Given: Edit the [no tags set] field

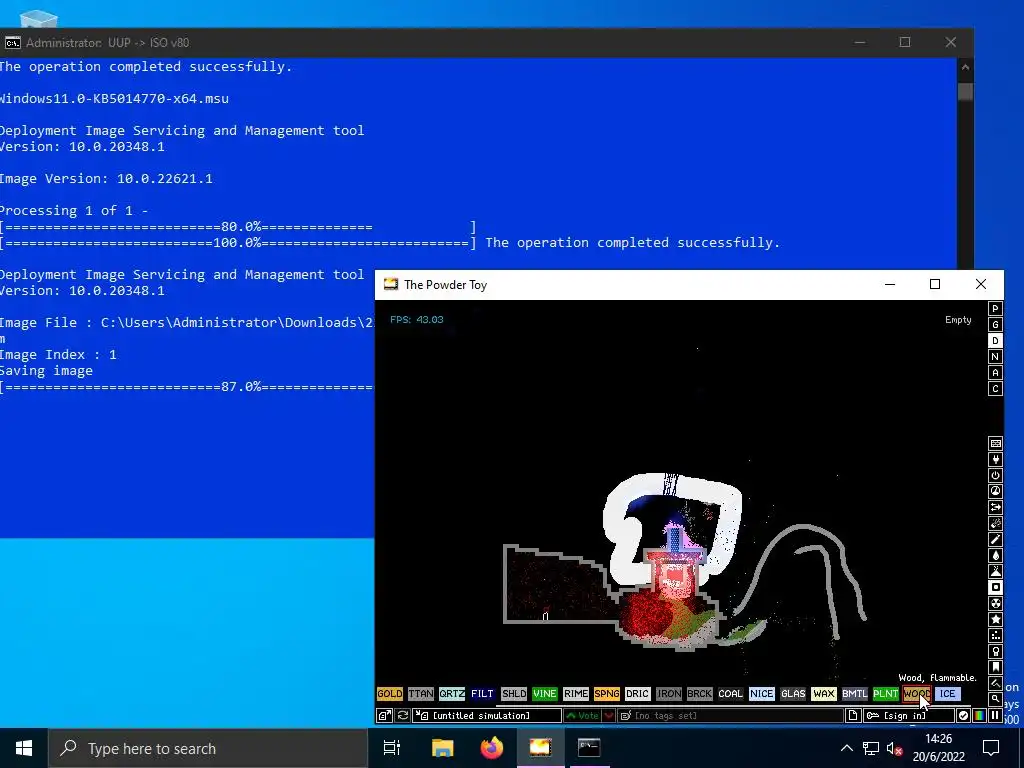Looking at the screenshot, I should point(730,715).
